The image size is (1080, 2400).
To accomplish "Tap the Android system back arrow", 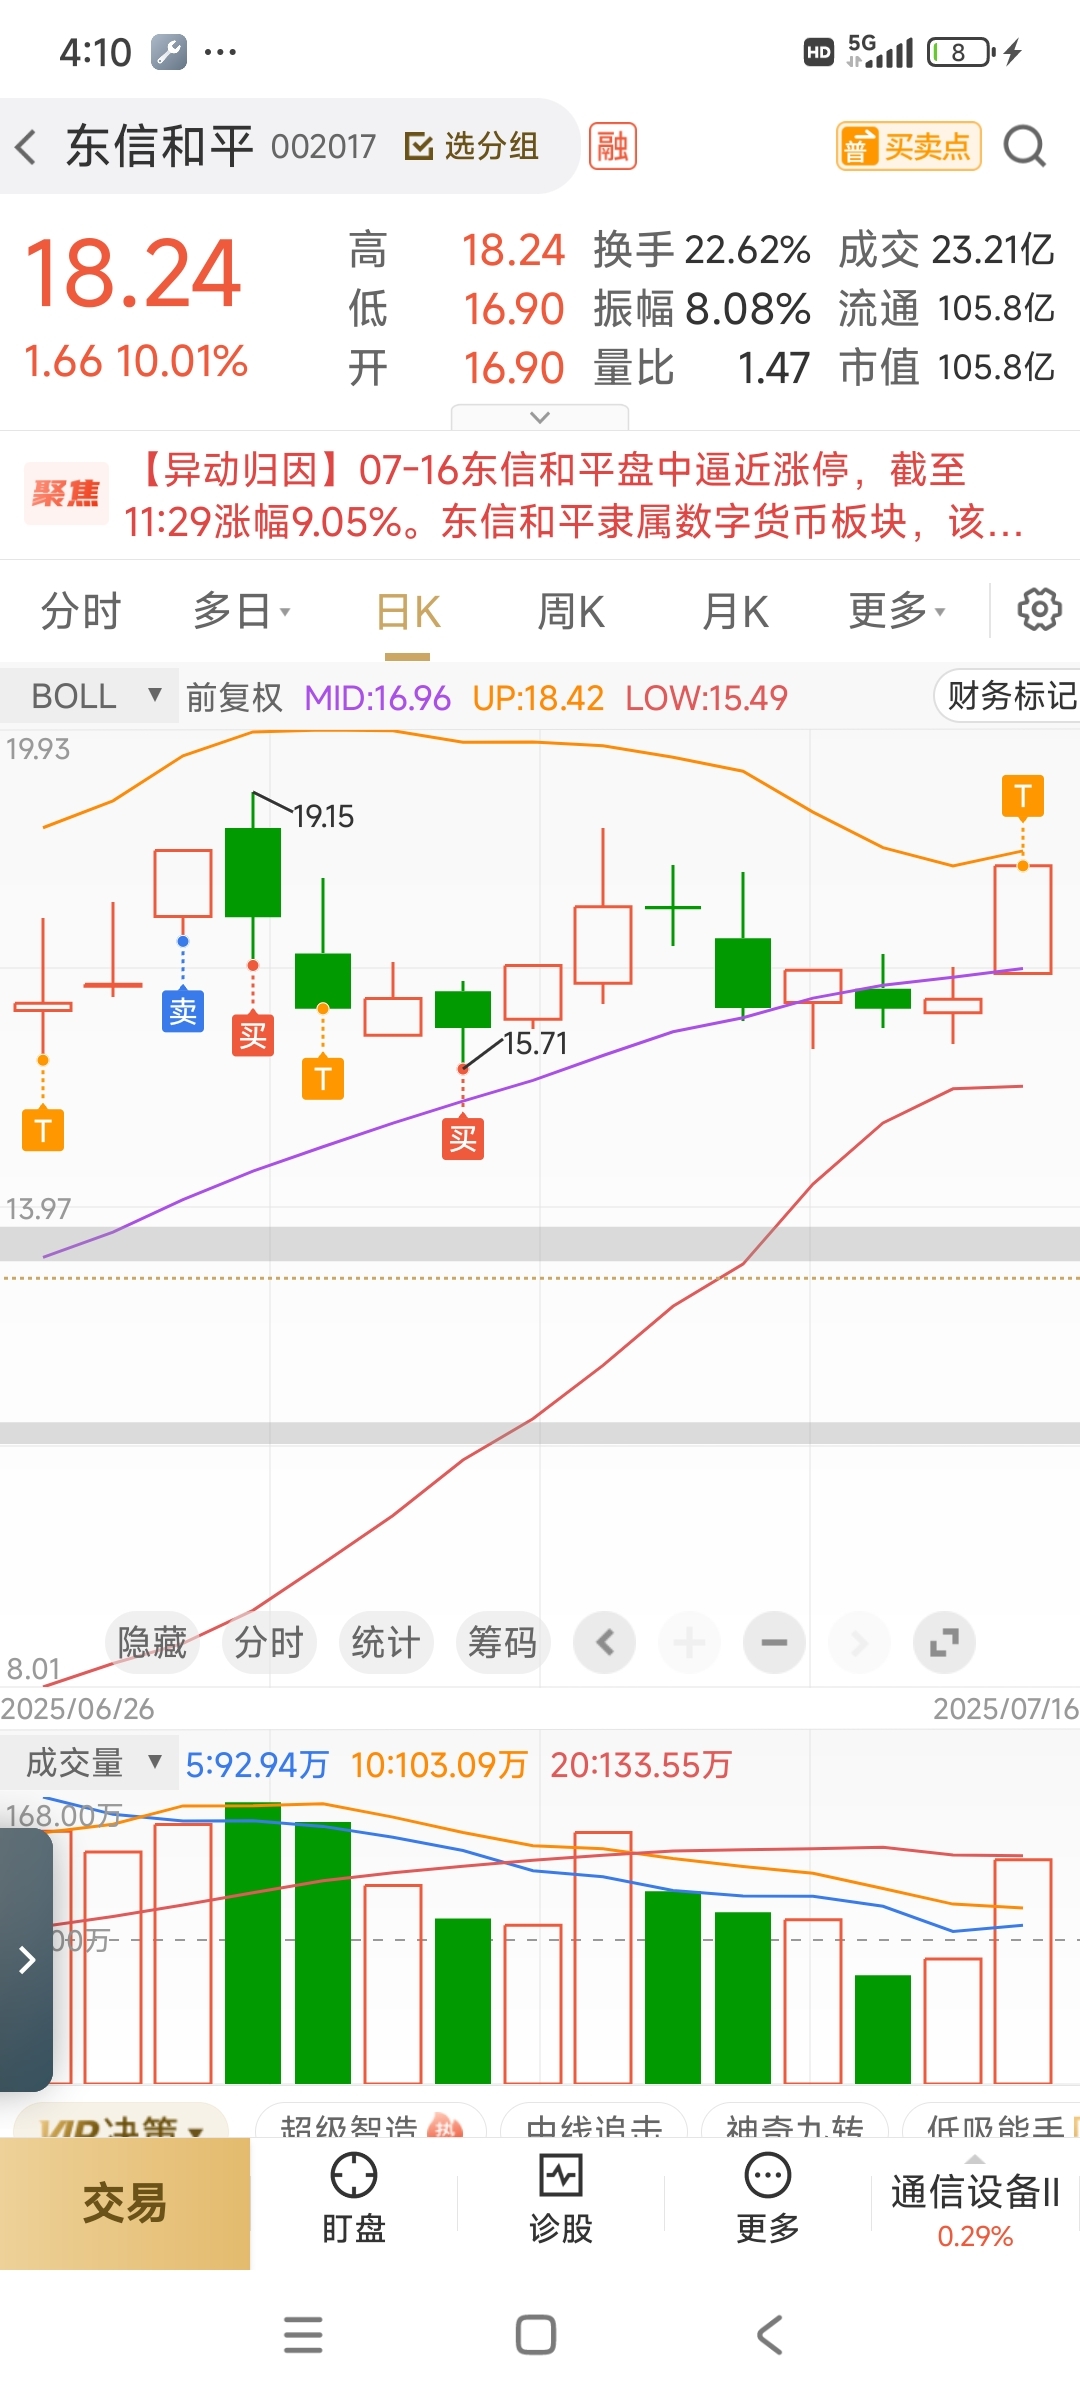I will (x=769, y=2335).
